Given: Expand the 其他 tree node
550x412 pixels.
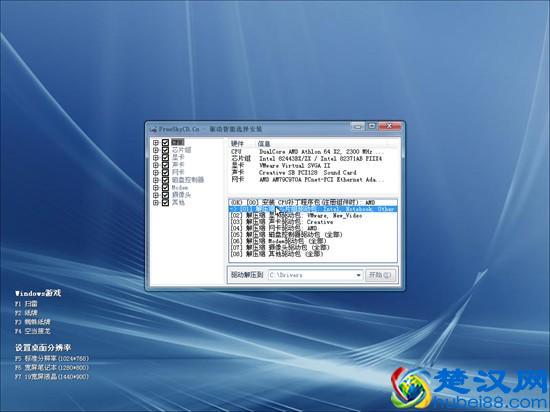Looking at the screenshot, I should coord(156,203).
